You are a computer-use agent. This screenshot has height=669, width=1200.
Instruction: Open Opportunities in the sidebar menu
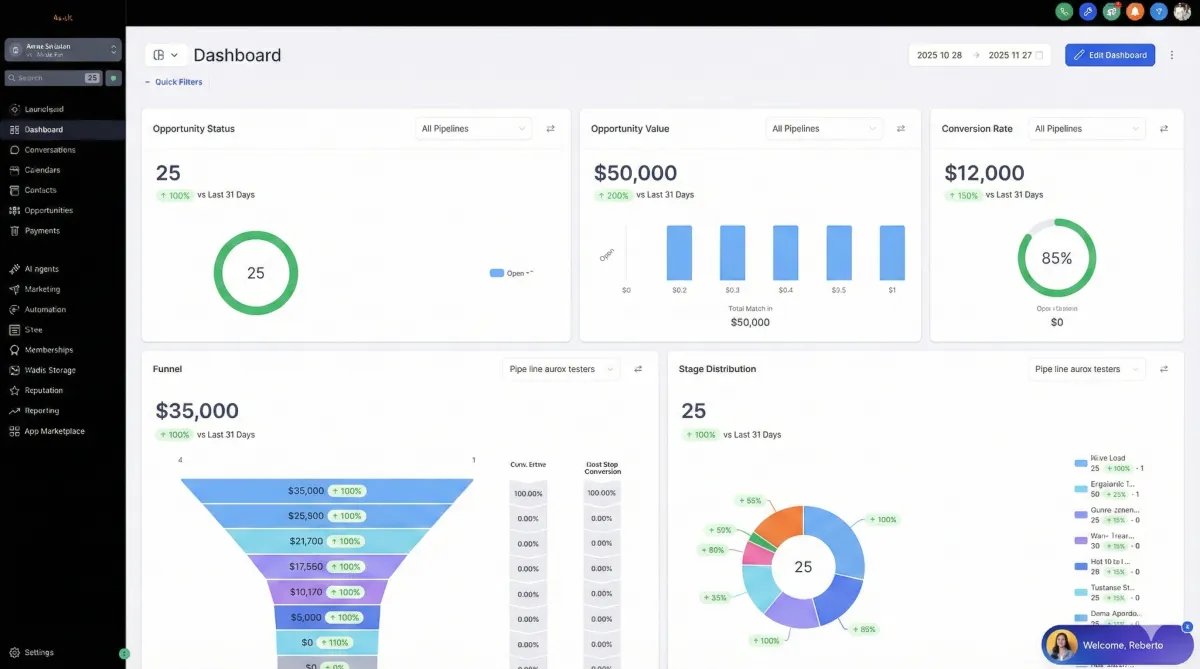[x=49, y=210]
